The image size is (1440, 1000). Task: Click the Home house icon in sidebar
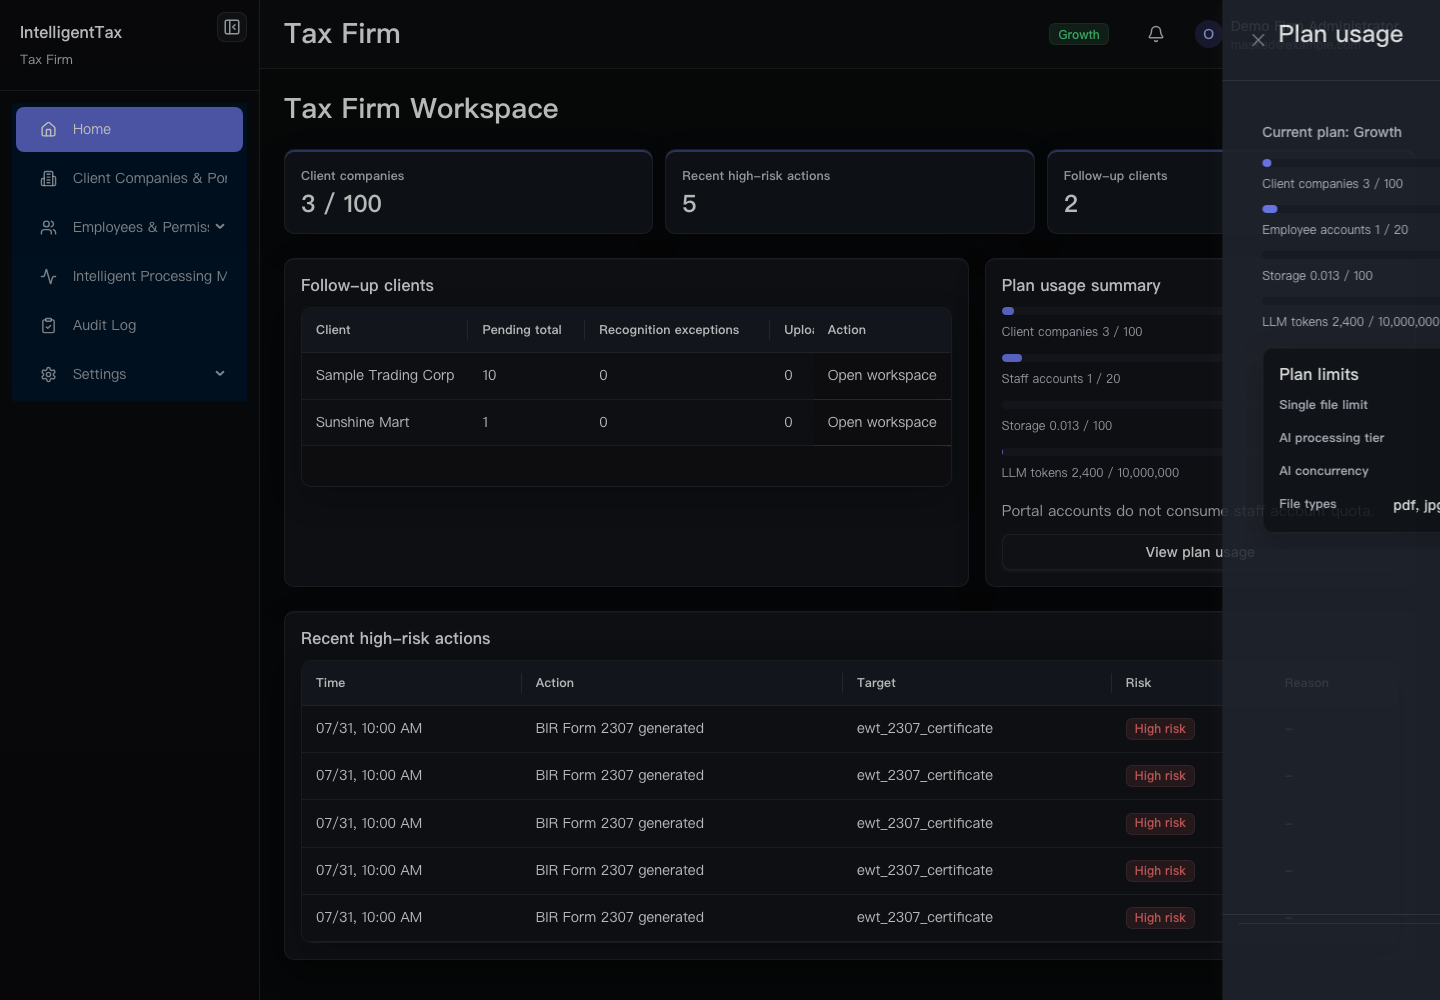tap(48, 129)
